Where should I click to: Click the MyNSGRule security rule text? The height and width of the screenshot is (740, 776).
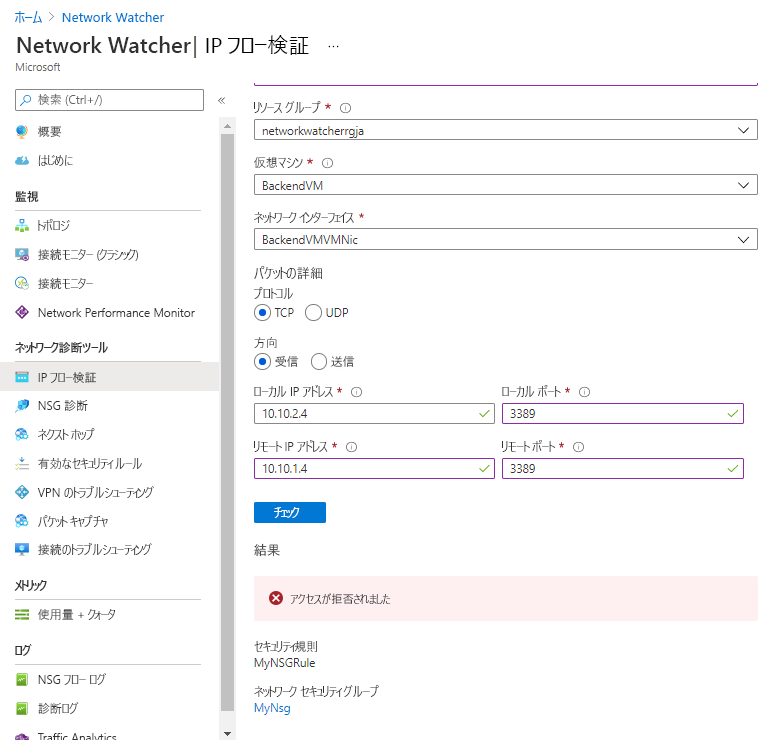coord(285,663)
